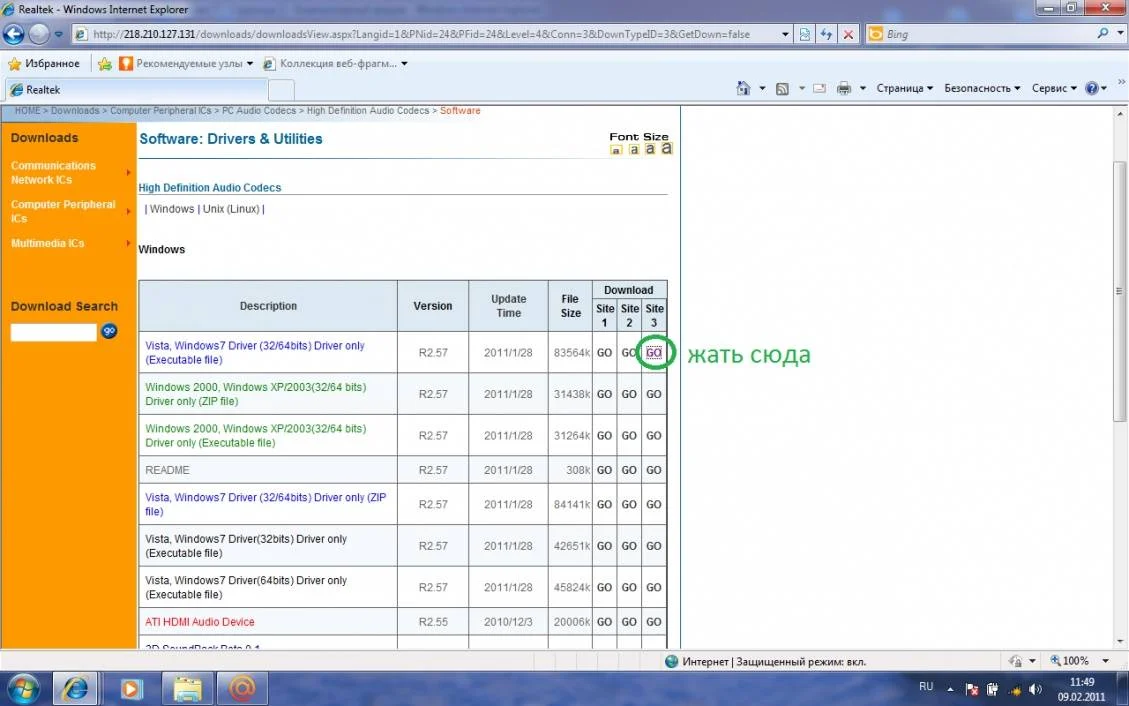This screenshot has height=706, width=1129.
Task: Open the Избранное favorites button
Action: point(44,64)
